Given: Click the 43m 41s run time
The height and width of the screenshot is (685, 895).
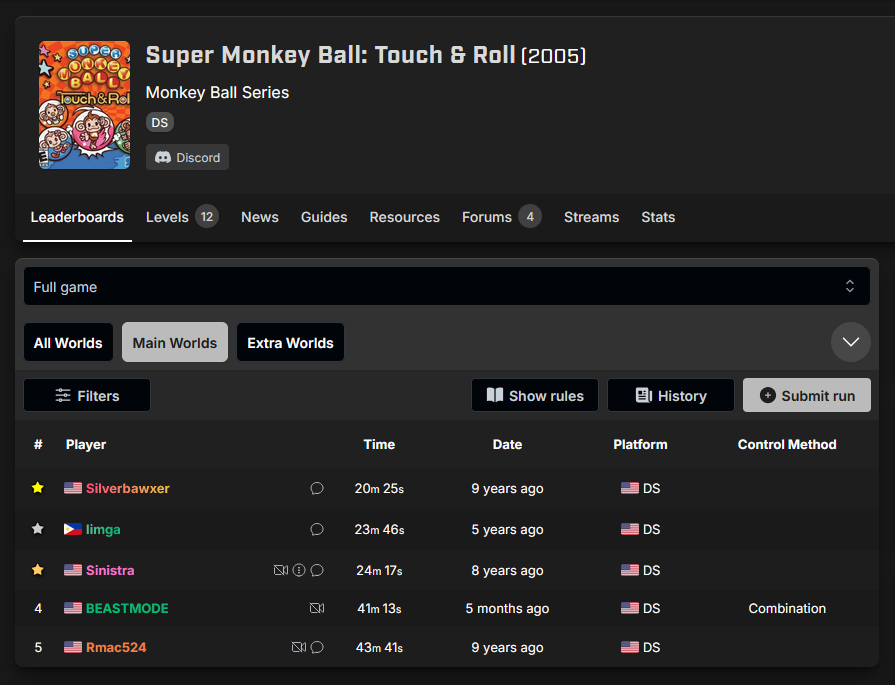Looking at the screenshot, I should click(379, 647).
